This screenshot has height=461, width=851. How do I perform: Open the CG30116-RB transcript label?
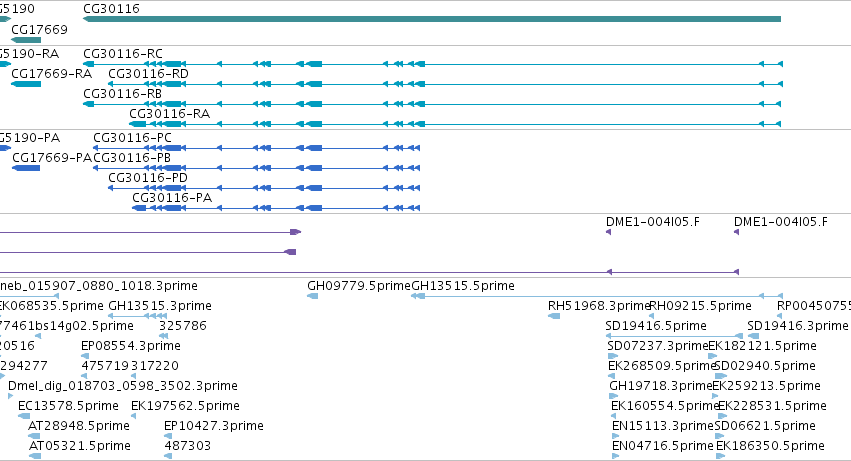(122, 94)
